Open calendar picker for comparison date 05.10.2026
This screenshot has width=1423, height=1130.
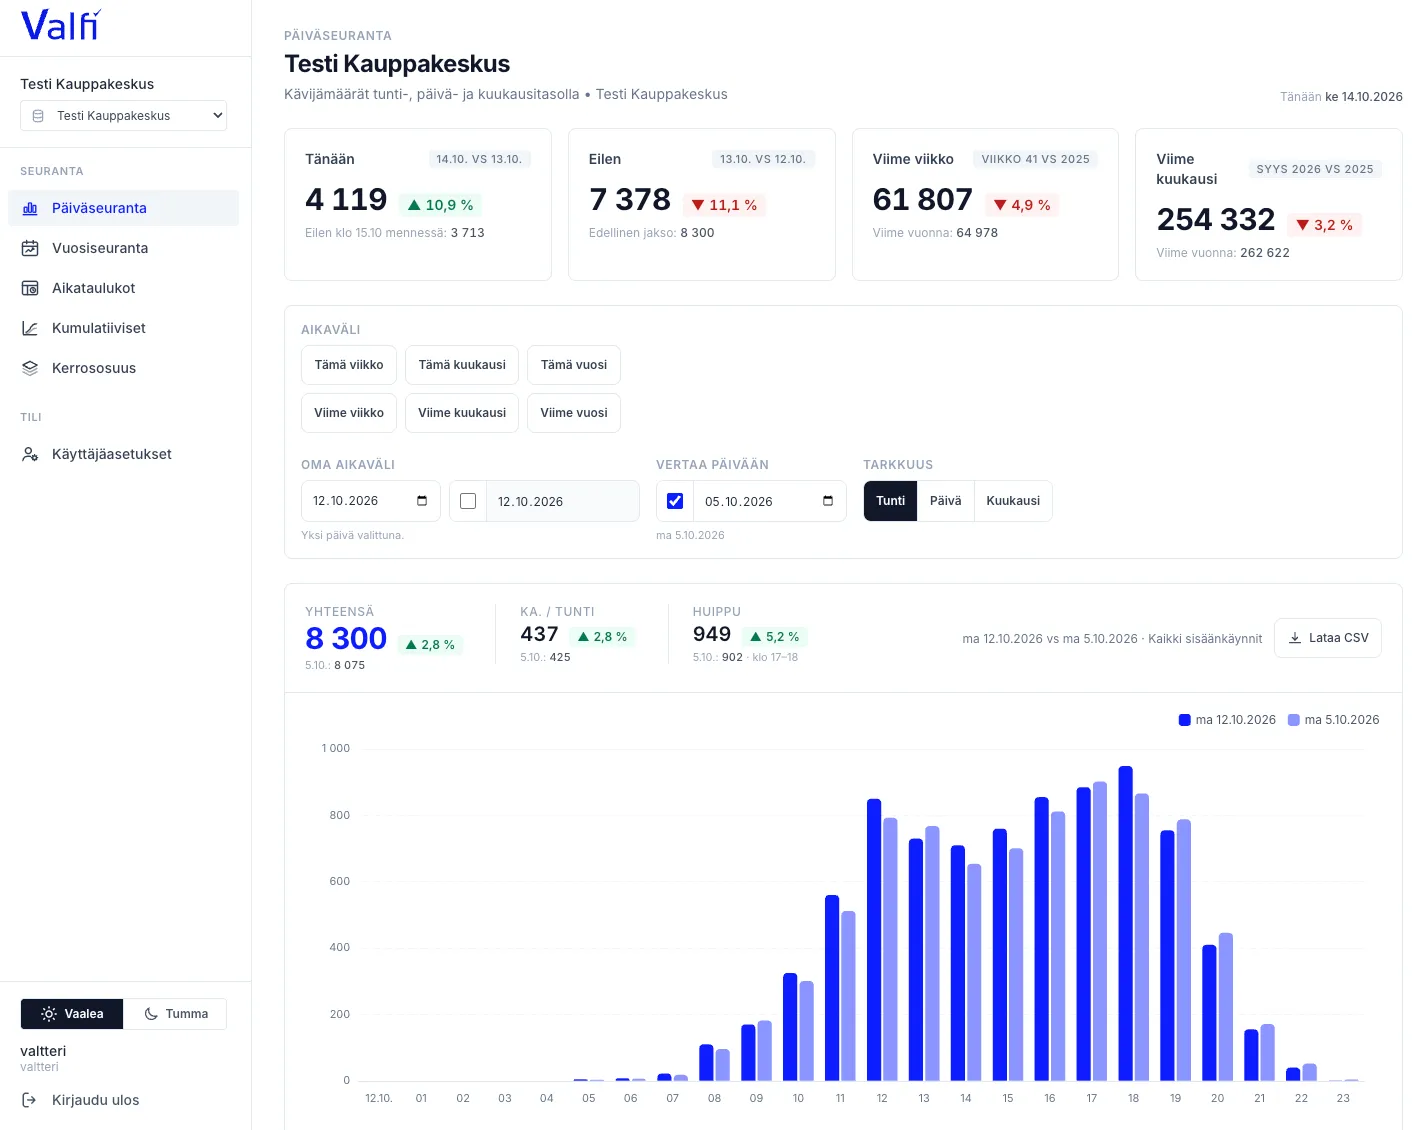point(828,501)
